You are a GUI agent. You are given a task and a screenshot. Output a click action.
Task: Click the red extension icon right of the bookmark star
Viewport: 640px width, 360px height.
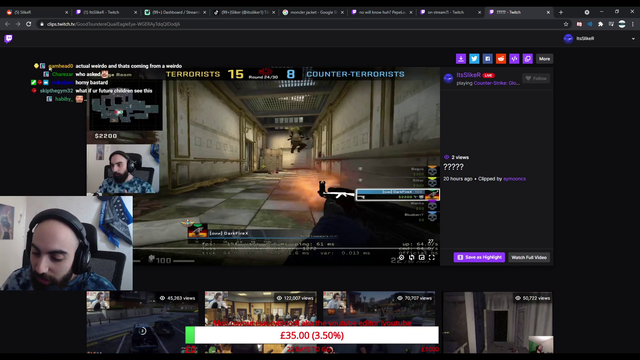579,24
